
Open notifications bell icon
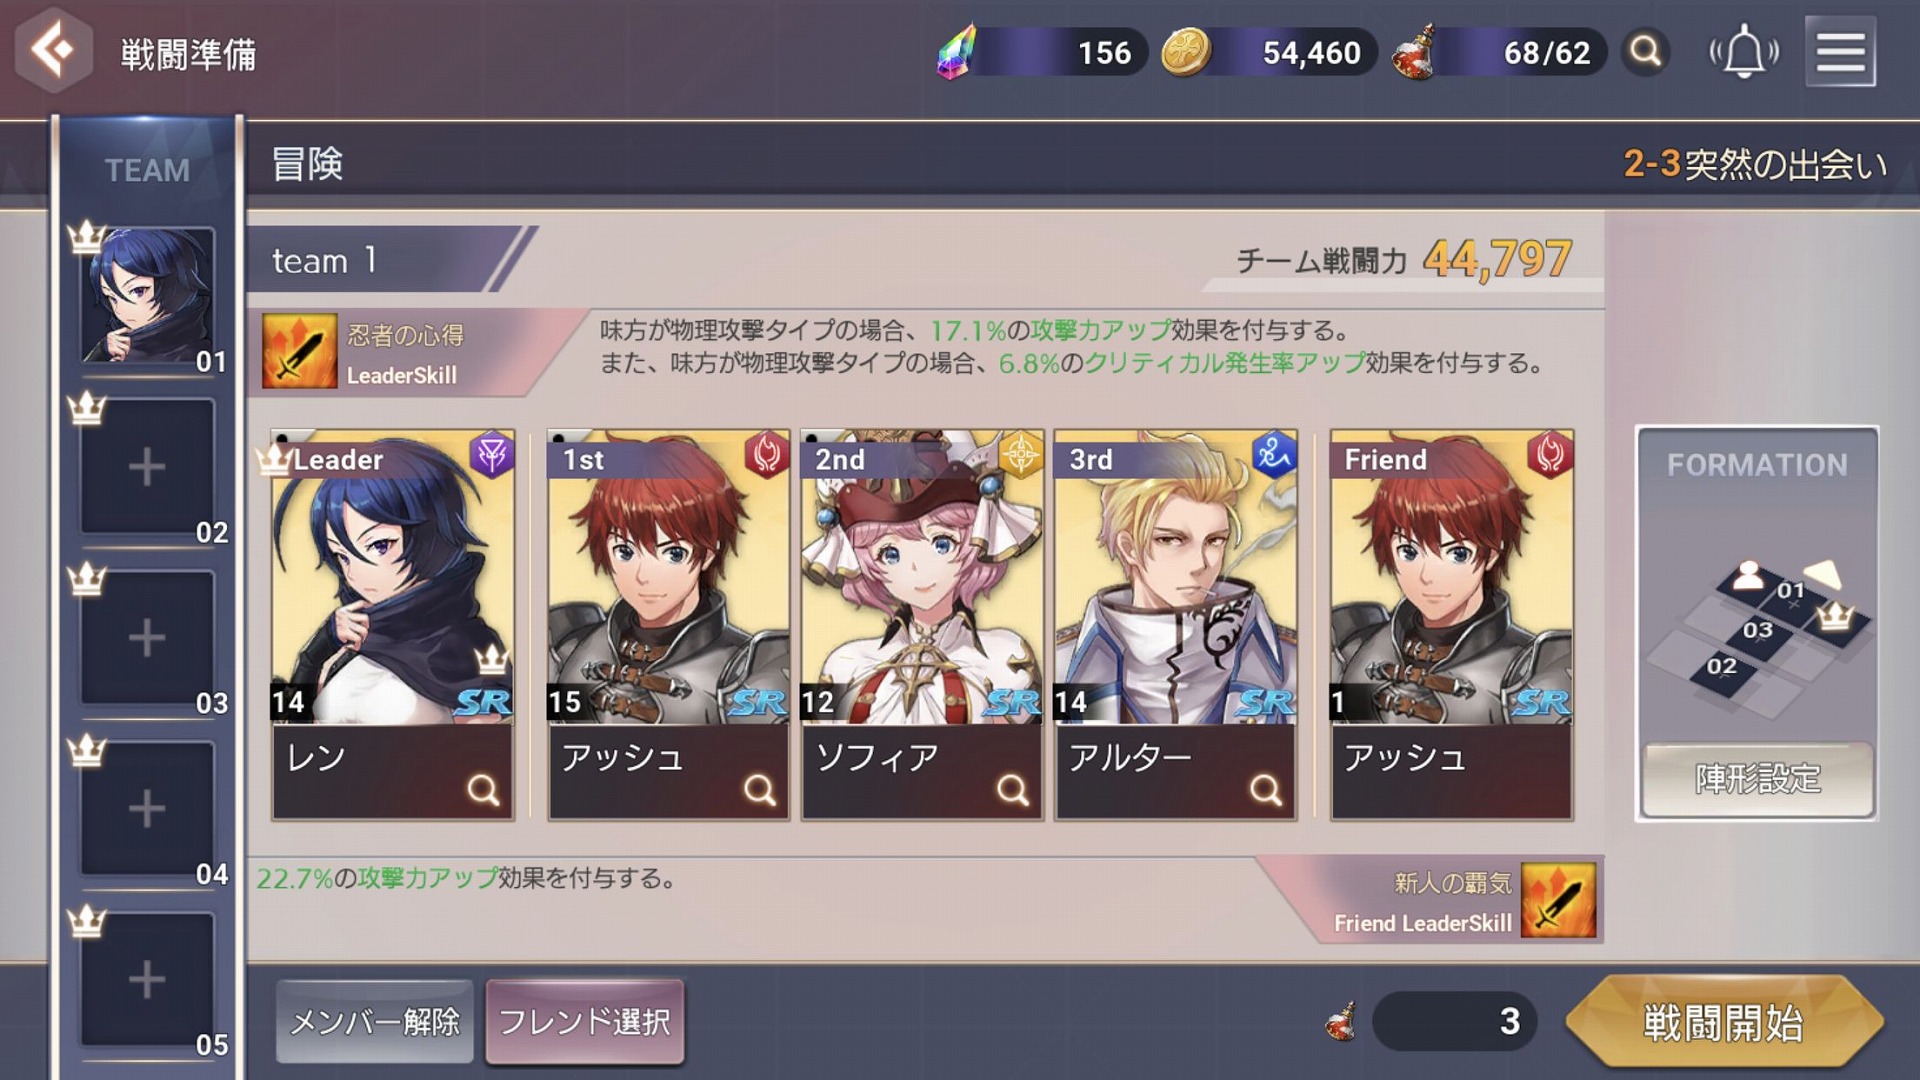click(1744, 52)
